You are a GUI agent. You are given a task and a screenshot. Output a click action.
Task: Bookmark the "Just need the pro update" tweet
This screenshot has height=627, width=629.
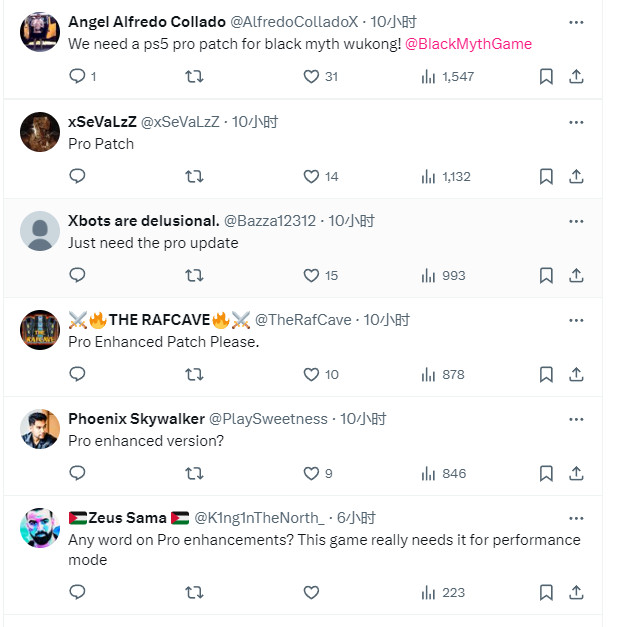tap(546, 275)
